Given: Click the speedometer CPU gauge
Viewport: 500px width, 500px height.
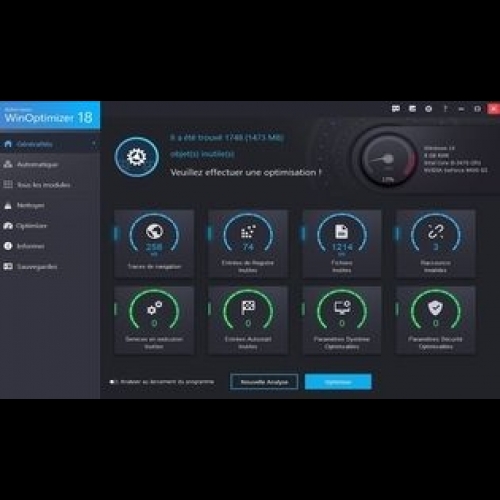Looking at the screenshot, I should [x=387, y=159].
